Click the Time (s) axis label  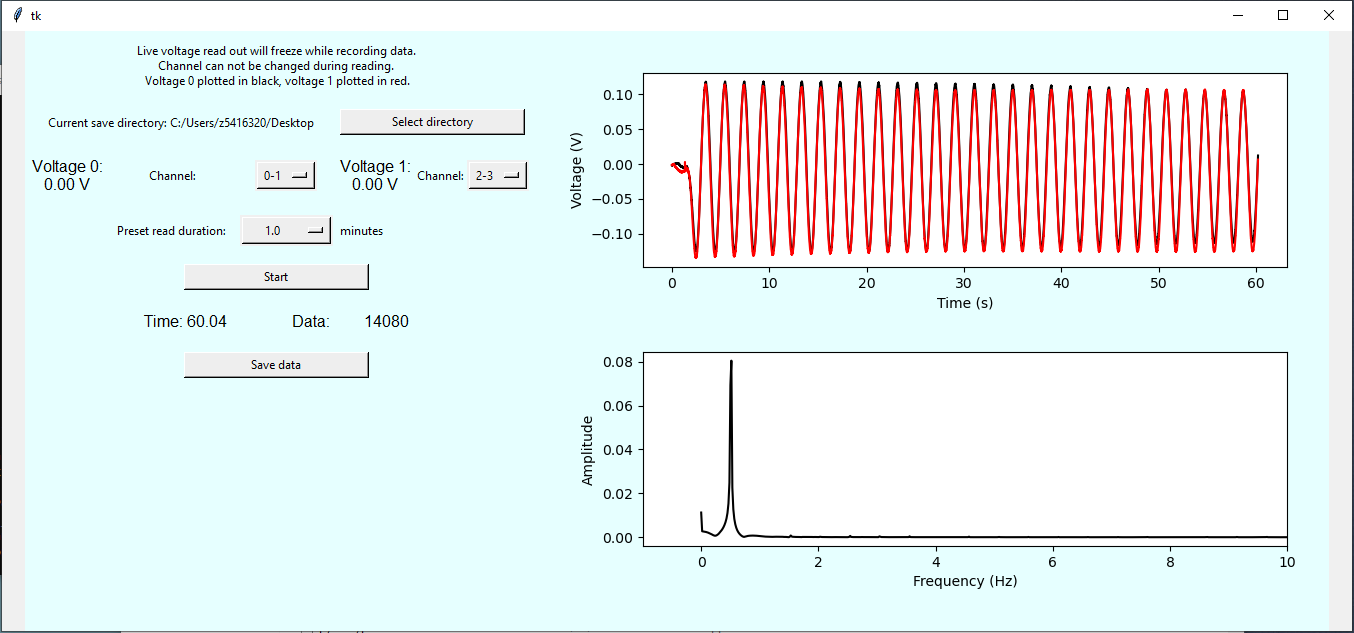pyautogui.click(x=965, y=302)
